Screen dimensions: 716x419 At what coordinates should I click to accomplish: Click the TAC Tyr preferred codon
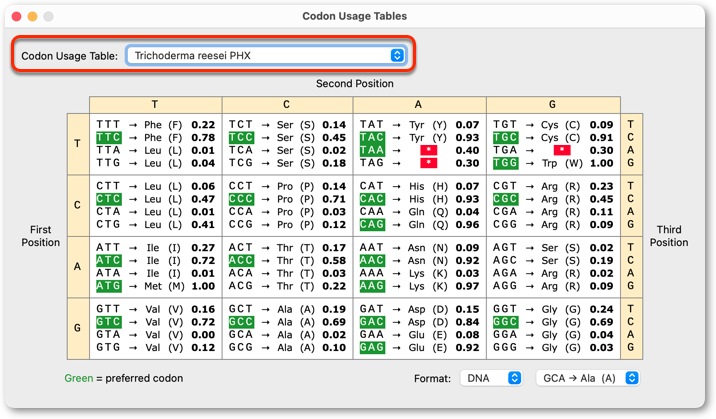pos(372,137)
